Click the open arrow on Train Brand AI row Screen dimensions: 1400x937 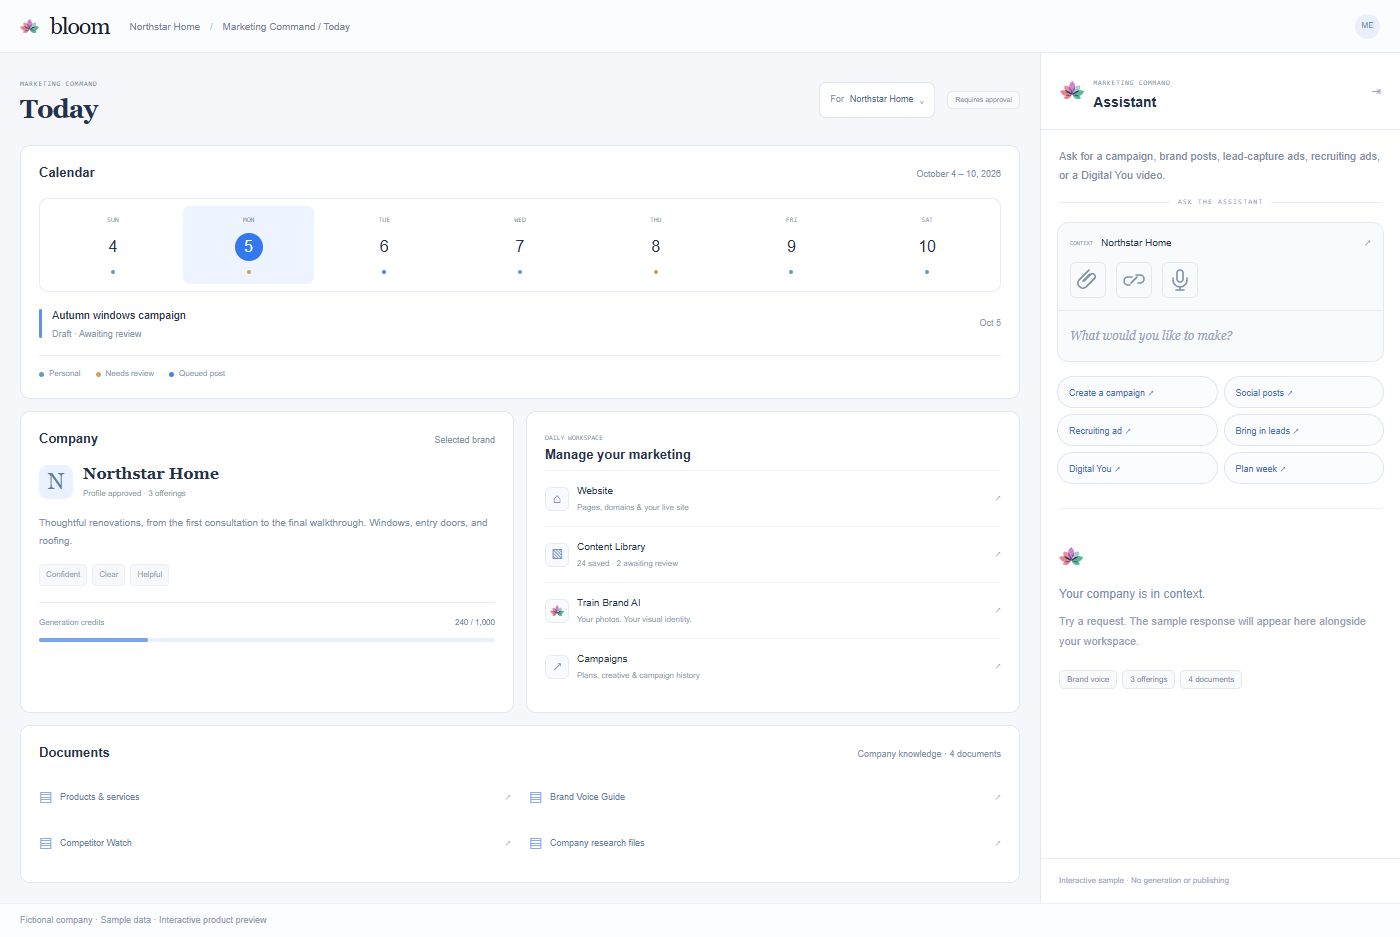997,610
